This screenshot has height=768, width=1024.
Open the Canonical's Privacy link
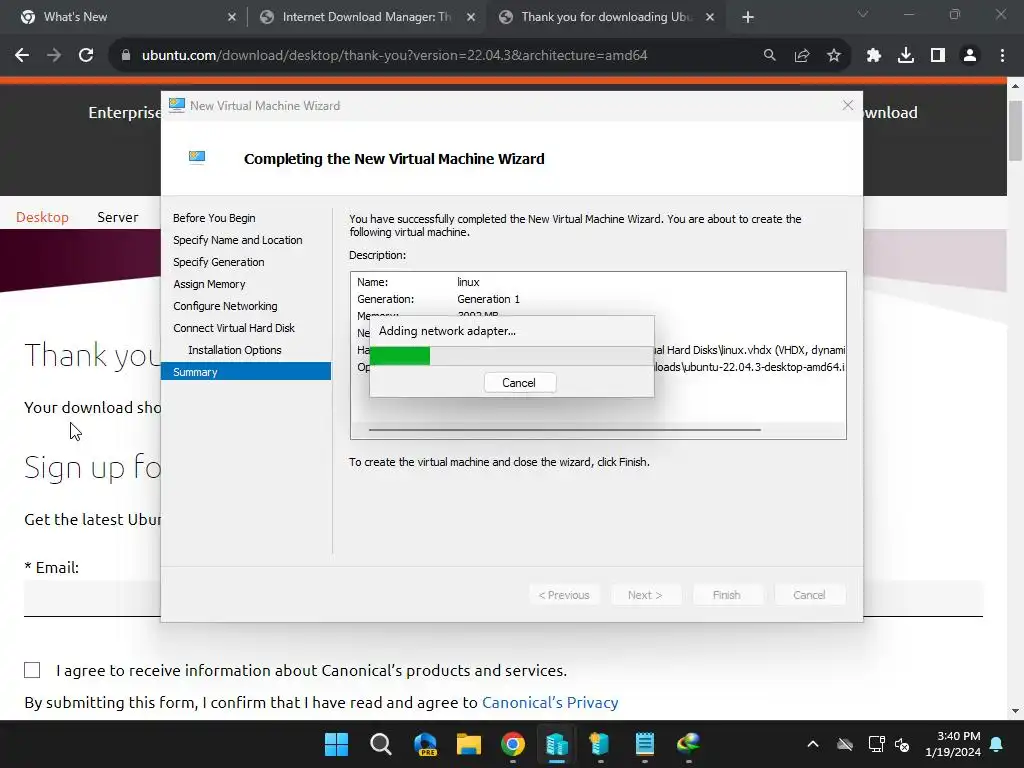pos(550,703)
